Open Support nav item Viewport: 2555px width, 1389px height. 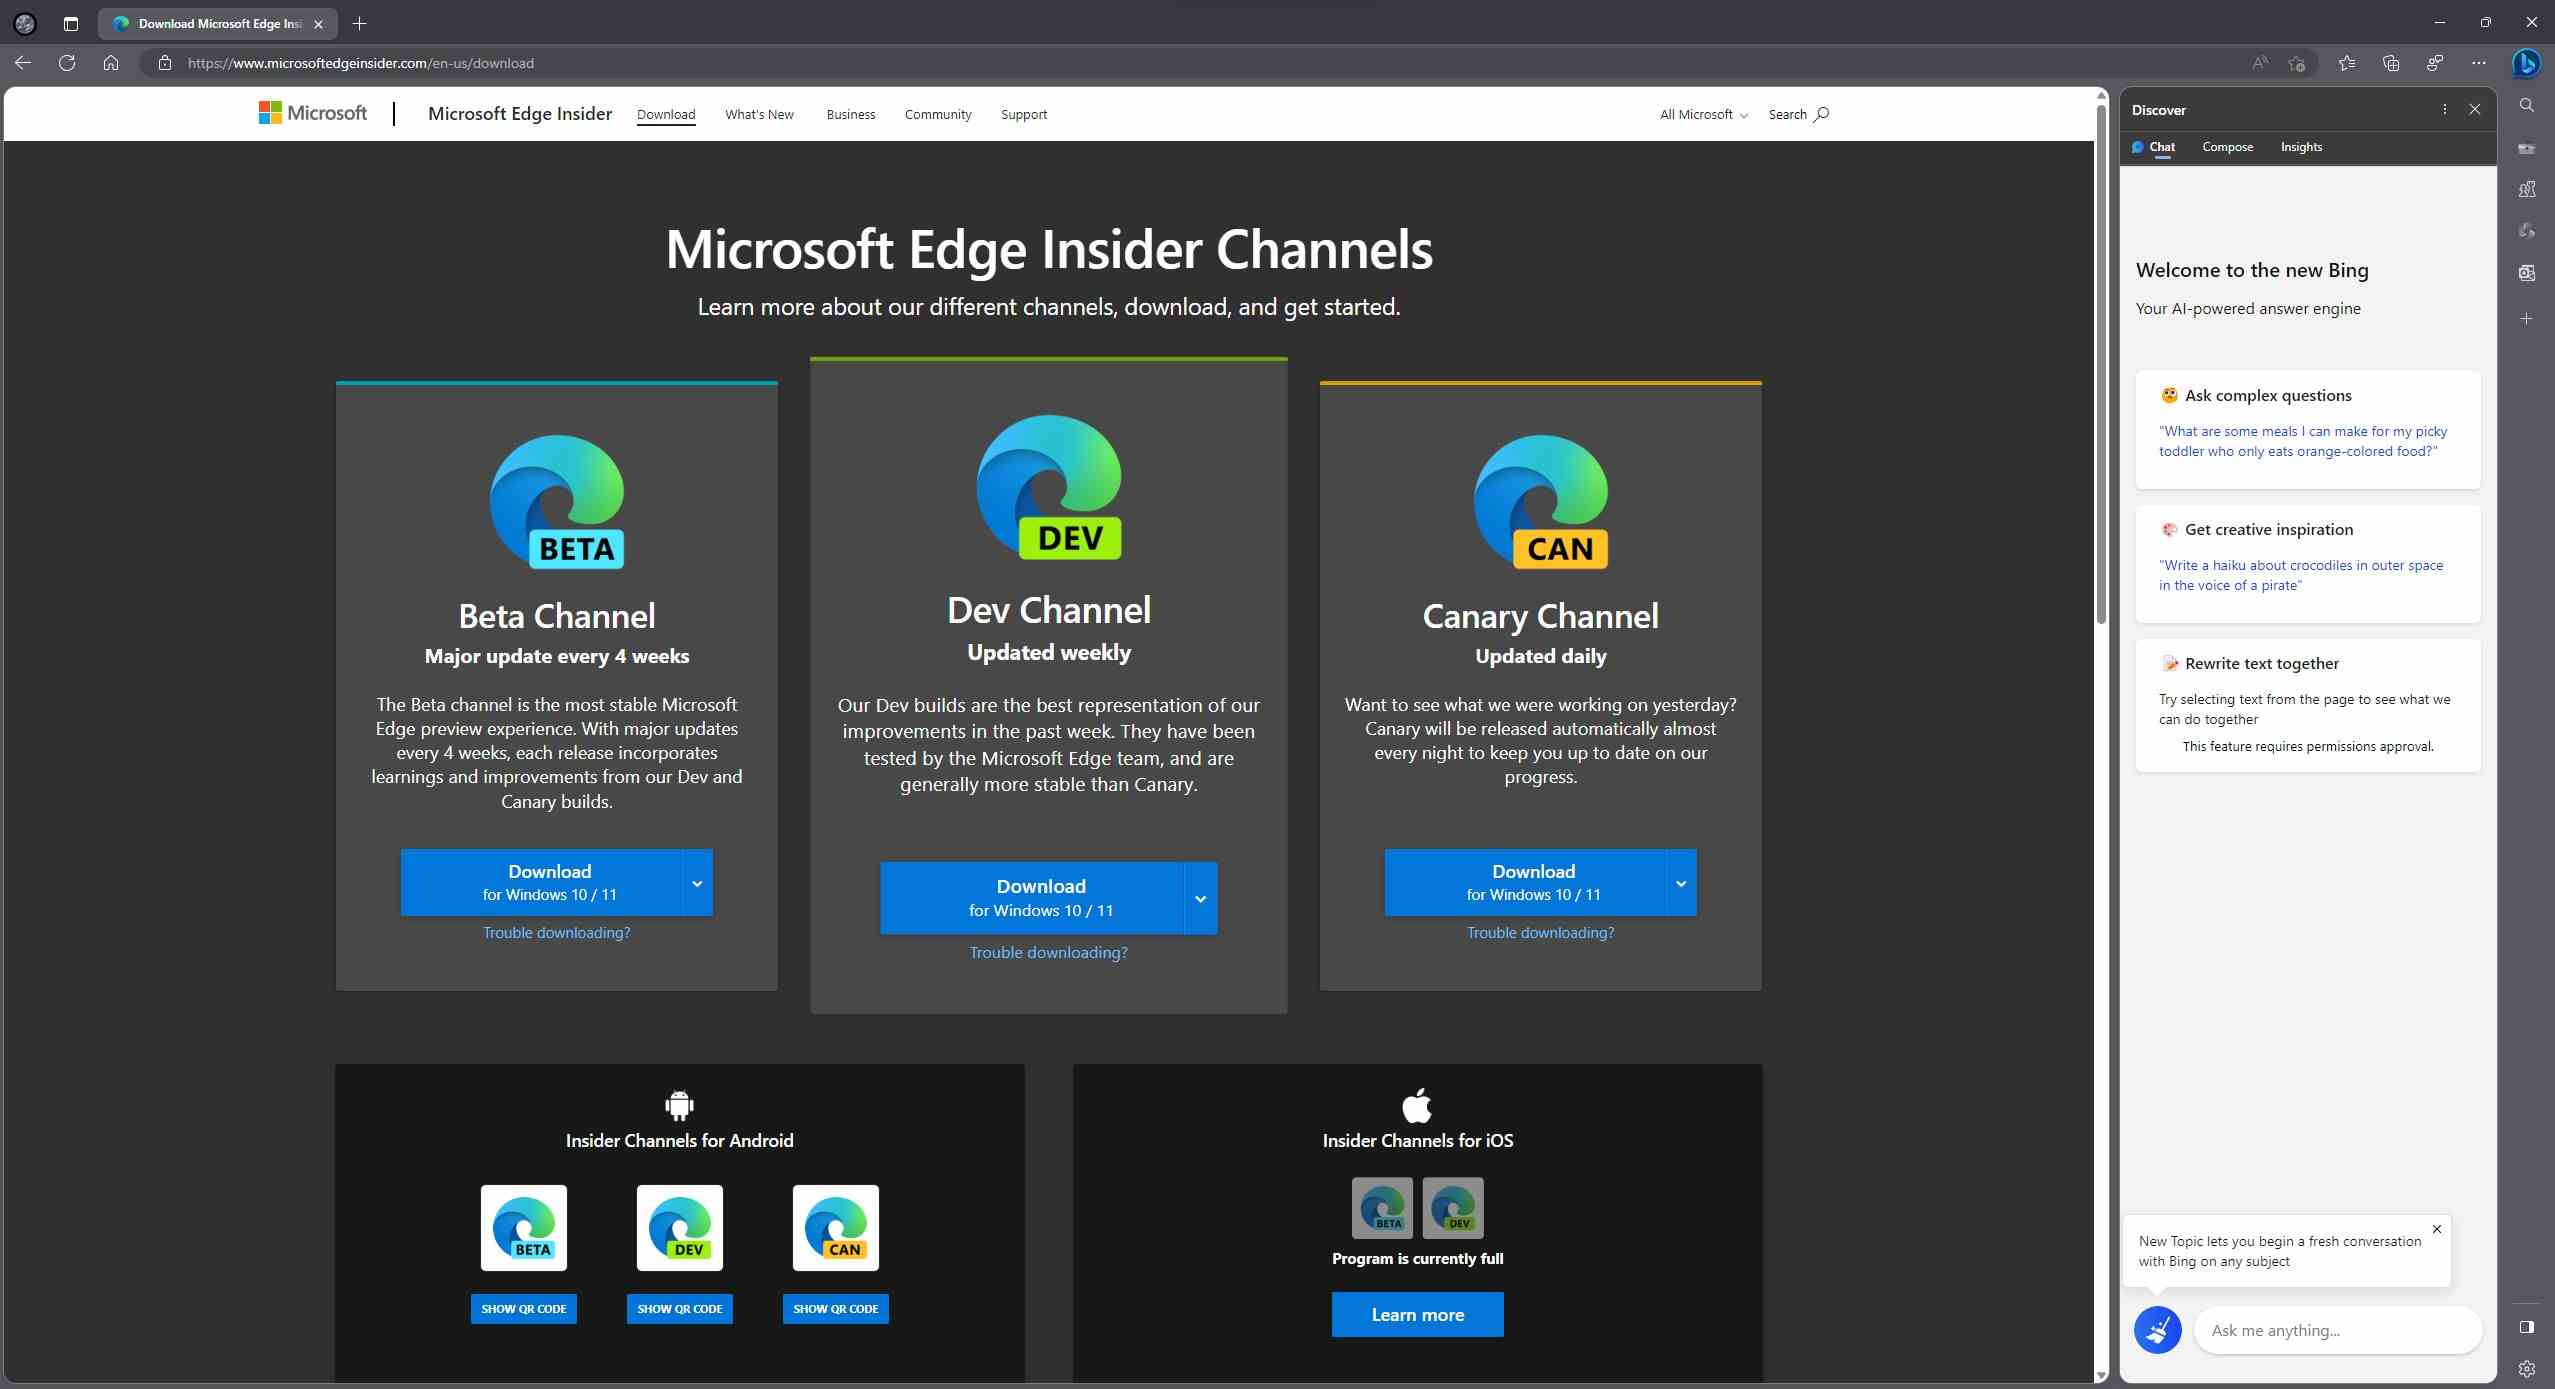pyautogui.click(x=1024, y=114)
